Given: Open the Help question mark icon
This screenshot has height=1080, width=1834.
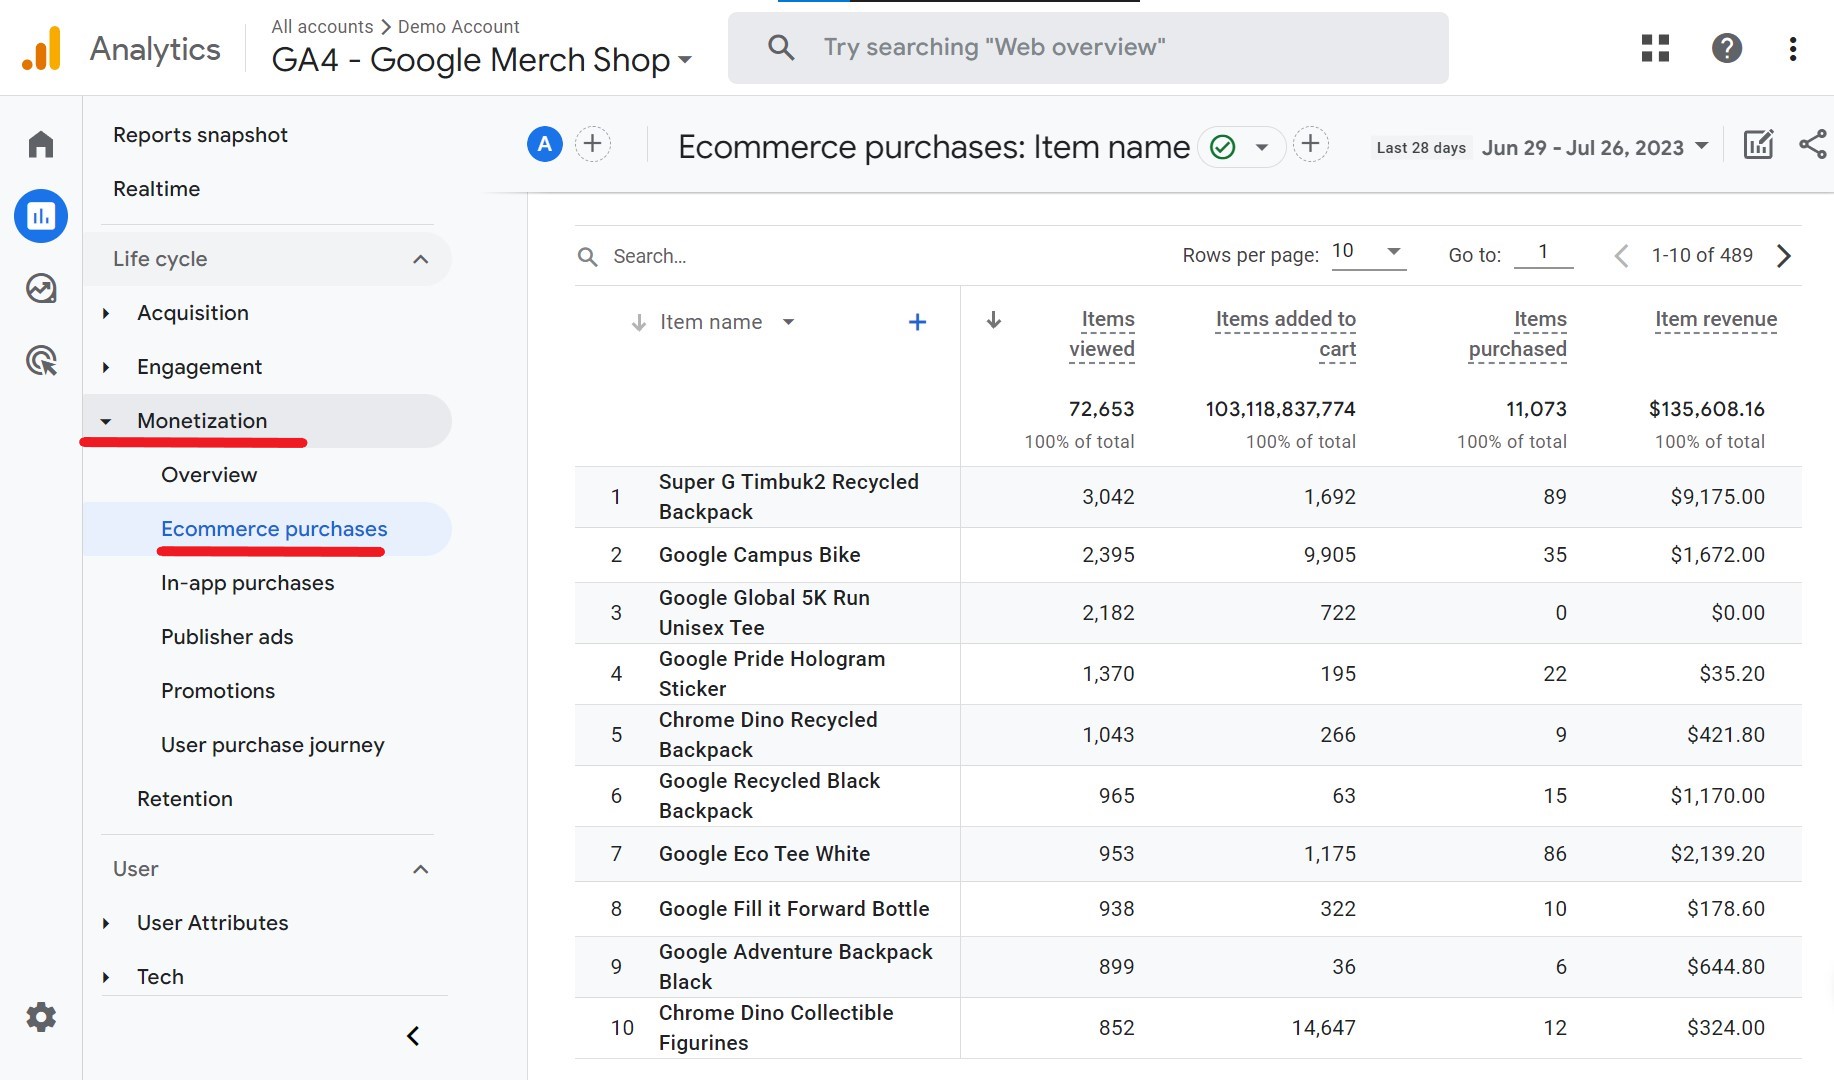Looking at the screenshot, I should click(x=1727, y=48).
